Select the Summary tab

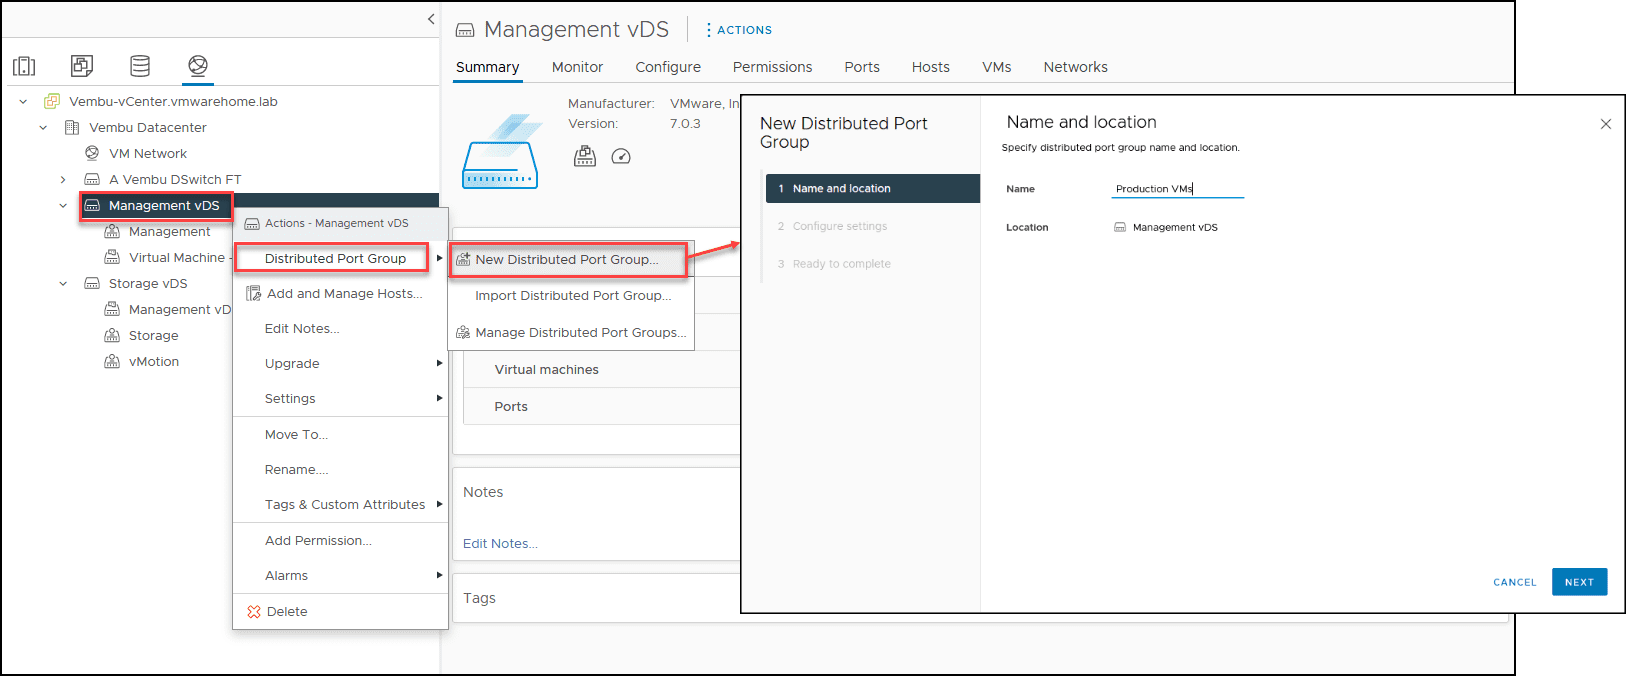(x=487, y=67)
